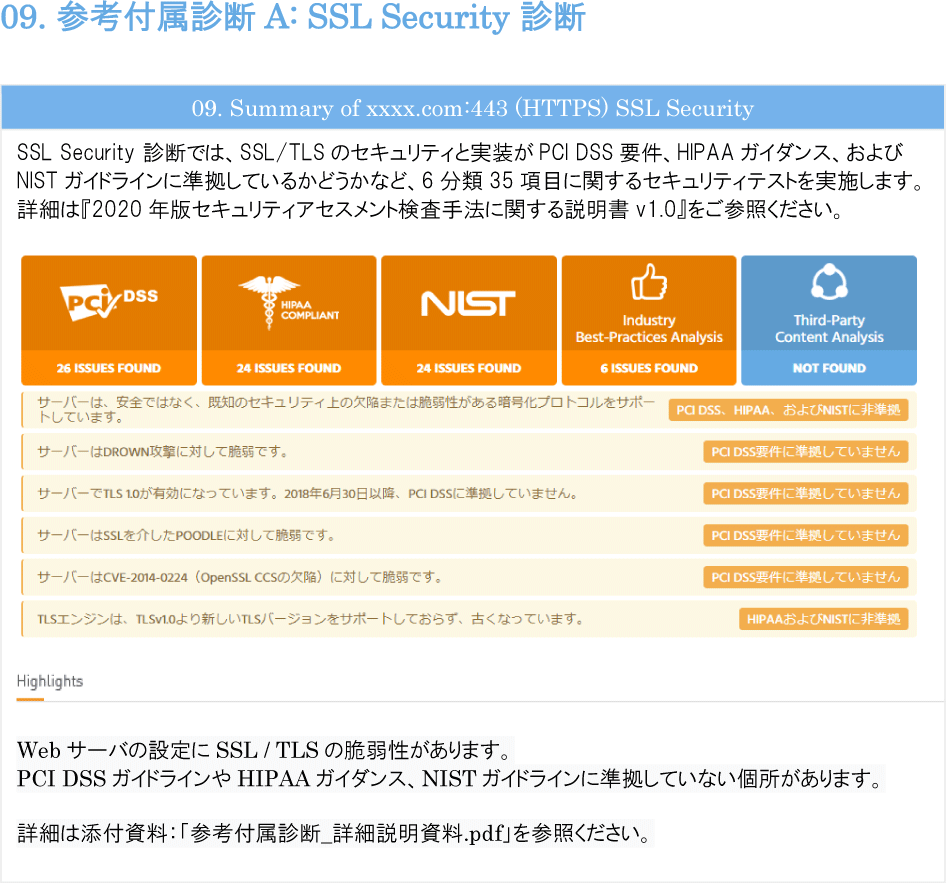Screen dimensions: 946x883
Task: Click the HIPAAおよびNISTに非準拠 badge
Action: click(824, 619)
